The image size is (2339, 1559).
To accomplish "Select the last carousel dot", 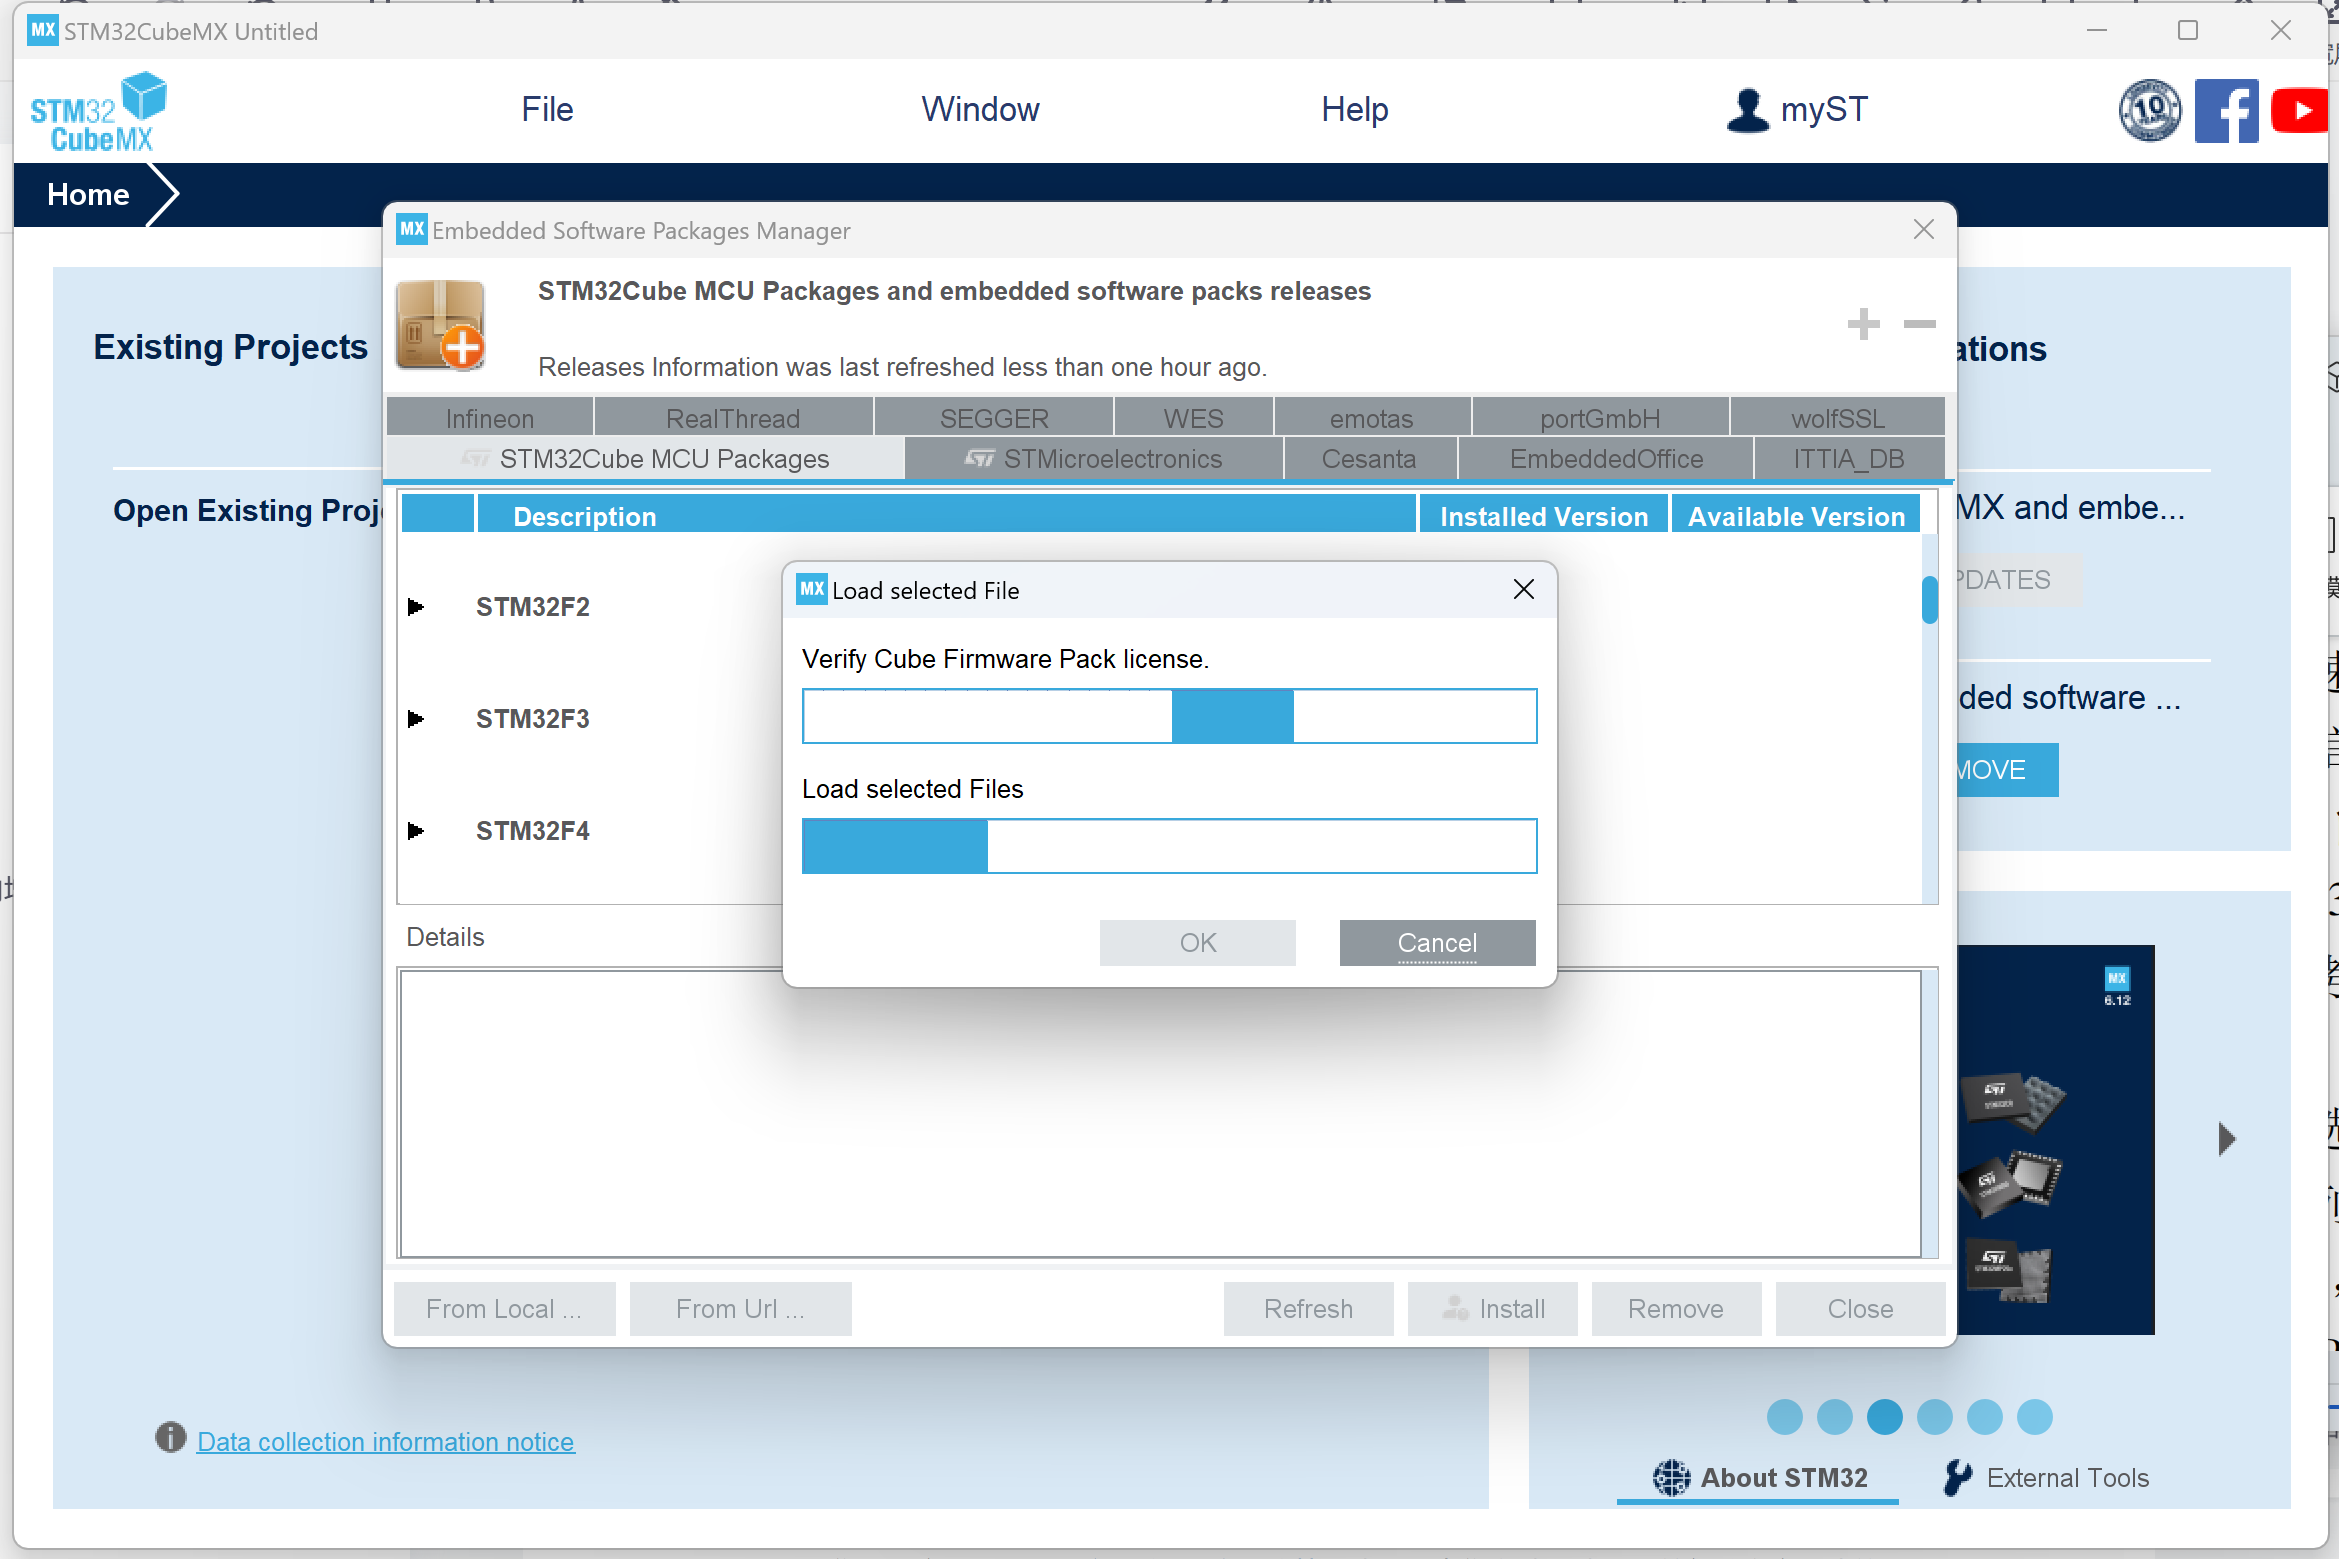I will tap(2034, 1417).
